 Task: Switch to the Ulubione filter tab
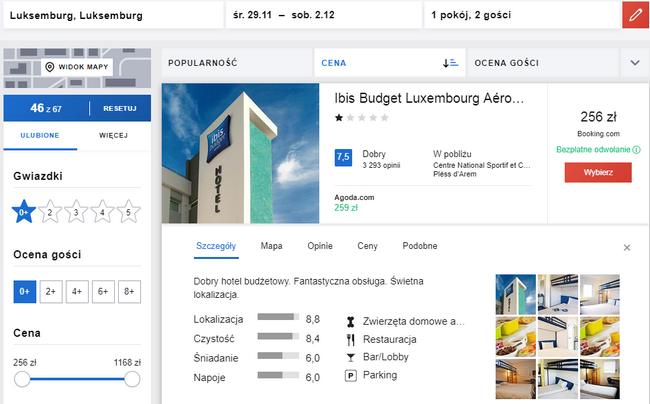click(40, 135)
